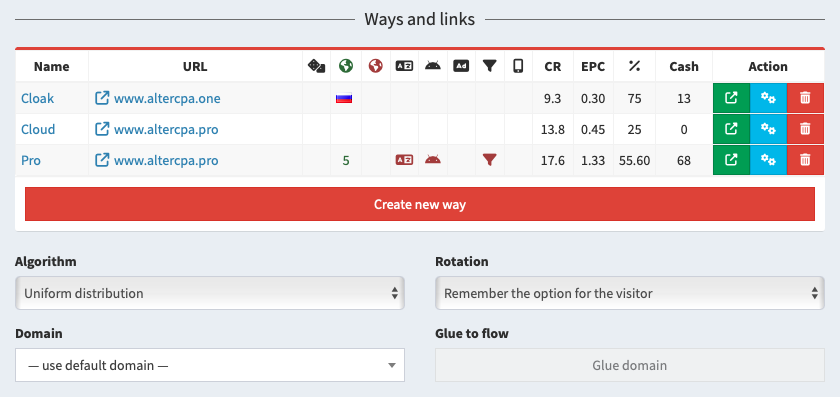Click the green globe column header
The height and width of the screenshot is (397, 840).
pyautogui.click(x=346, y=66)
